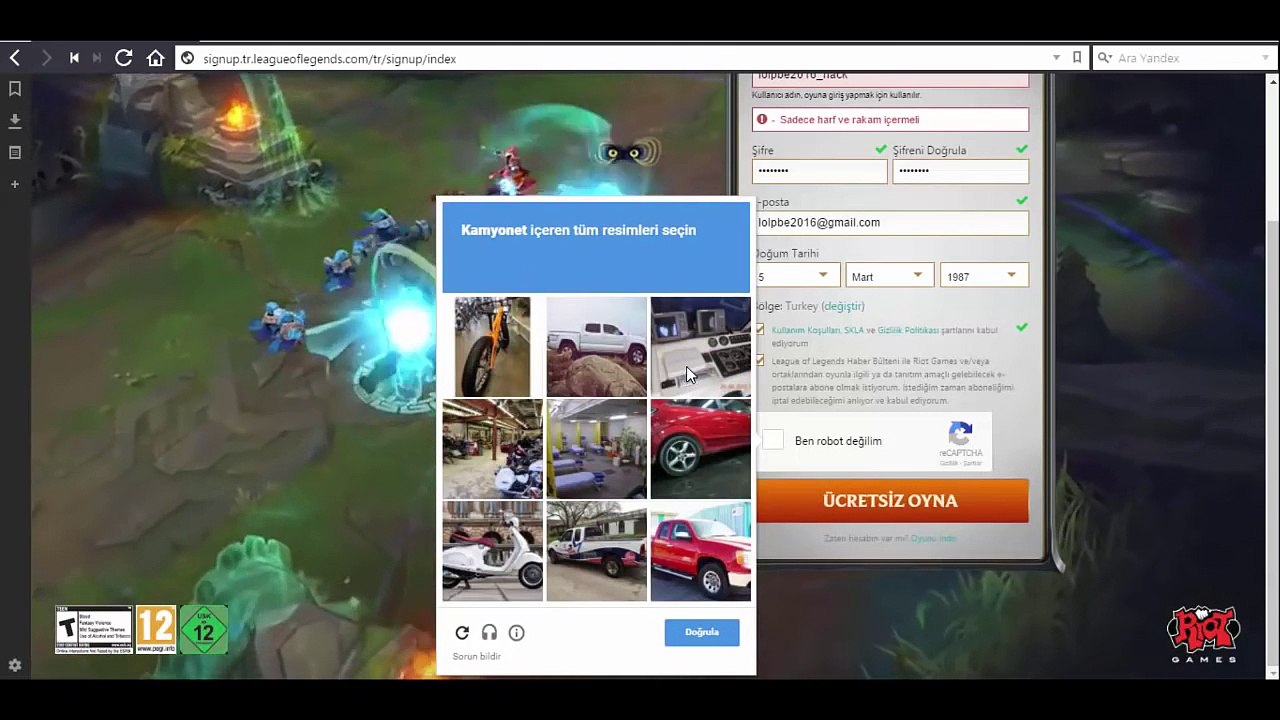This screenshot has height=720, width=1280.
Task: Click the USK 12 rating badge
Action: tap(204, 630)
